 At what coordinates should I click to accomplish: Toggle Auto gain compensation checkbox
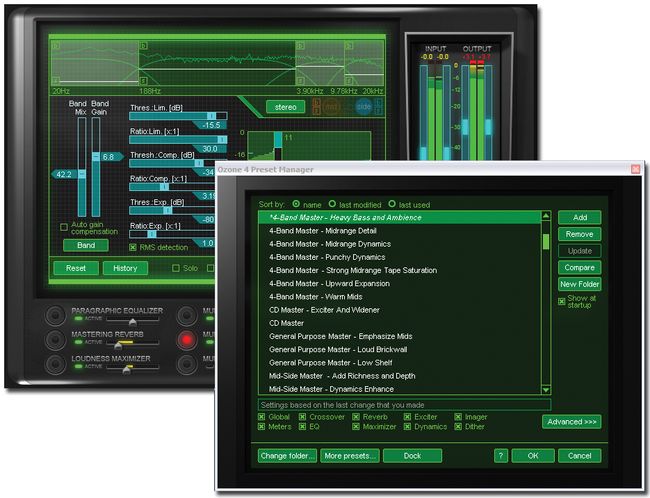[64, 227]
